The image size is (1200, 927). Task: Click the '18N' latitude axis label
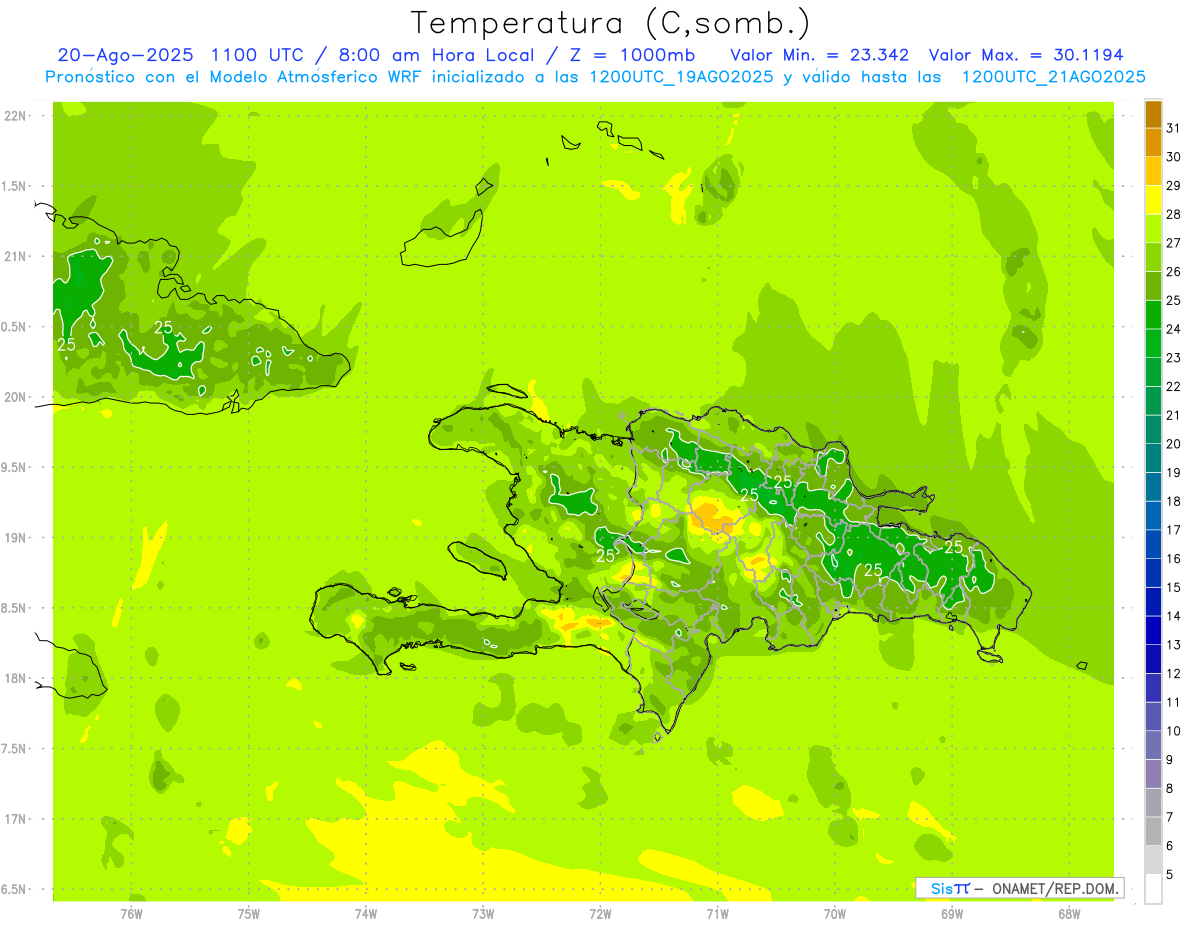17,679
